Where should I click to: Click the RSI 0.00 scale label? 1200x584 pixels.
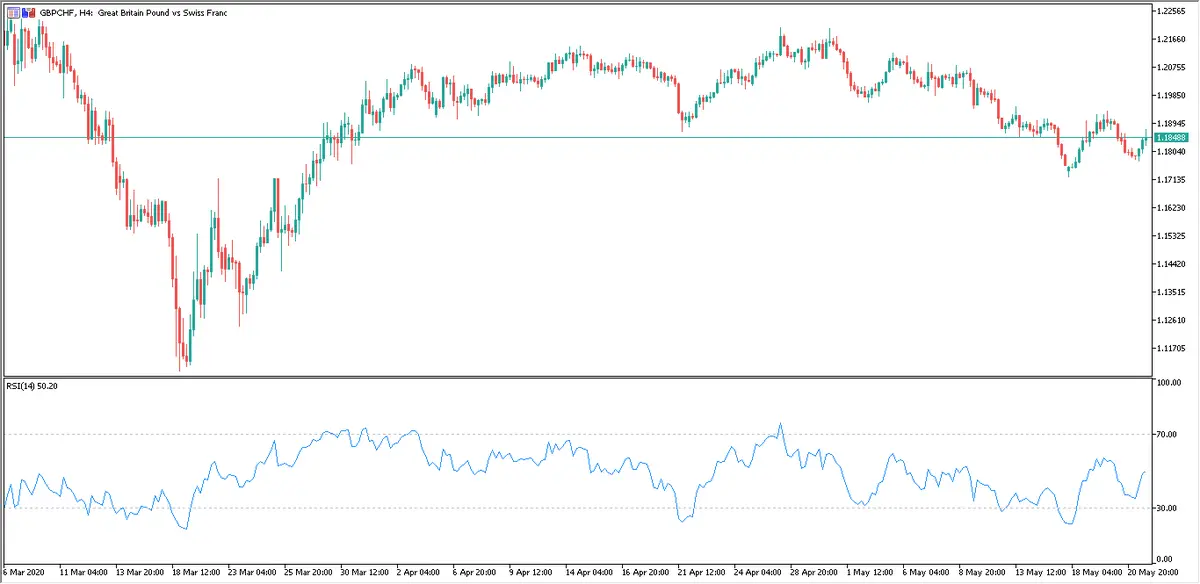coord(1166,558)
